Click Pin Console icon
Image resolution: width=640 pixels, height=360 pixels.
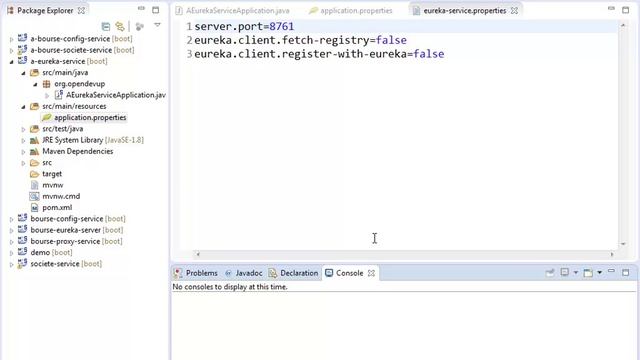(x=550, y=272)
